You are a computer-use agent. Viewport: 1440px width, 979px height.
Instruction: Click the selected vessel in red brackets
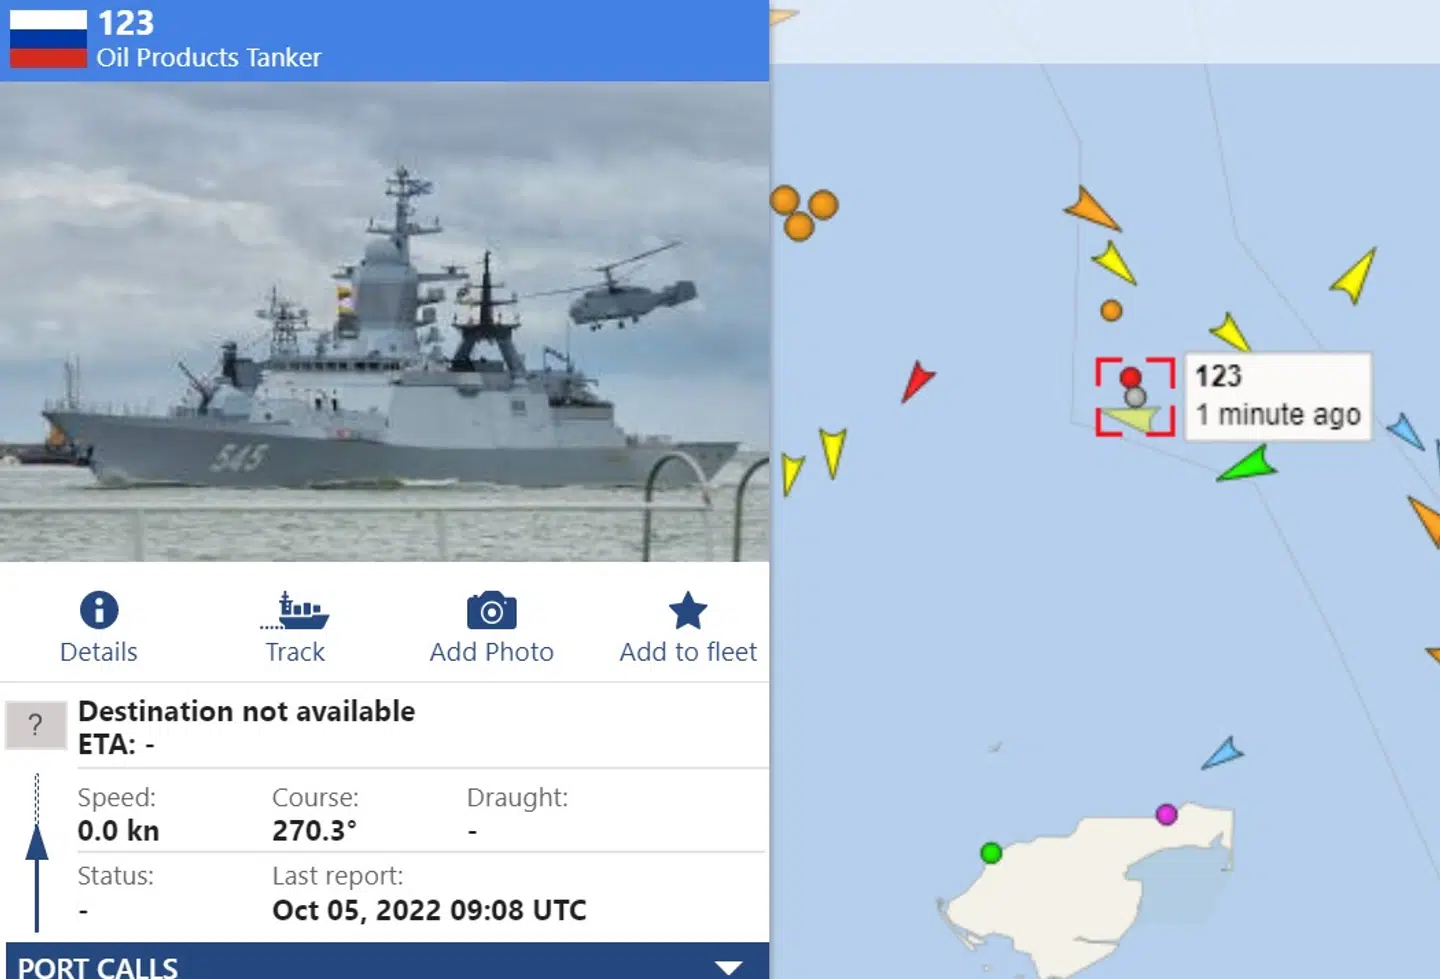click(1135, 397)
